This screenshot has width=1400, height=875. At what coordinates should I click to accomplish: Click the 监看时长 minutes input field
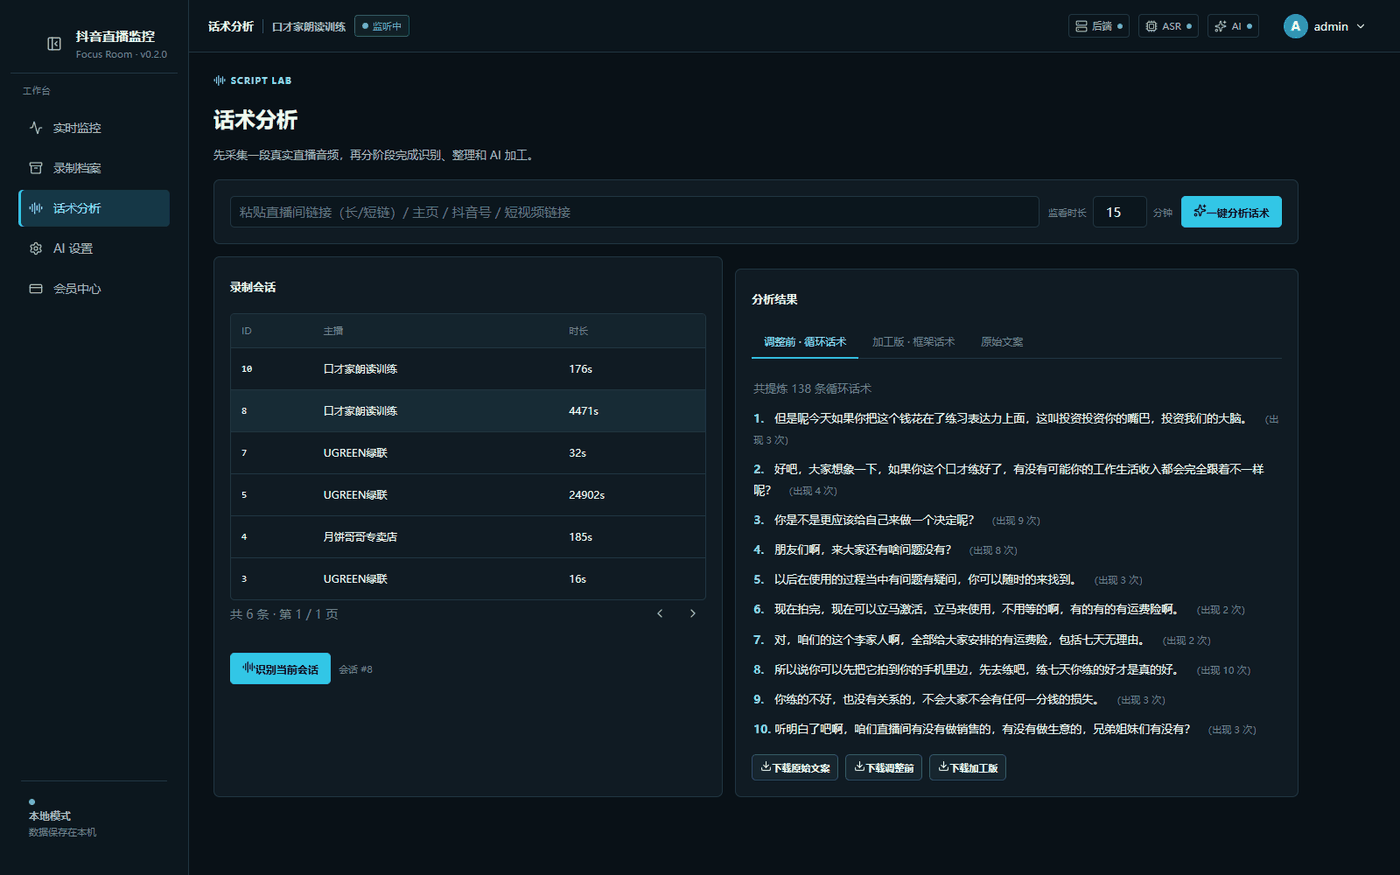tap(1119, 212)
